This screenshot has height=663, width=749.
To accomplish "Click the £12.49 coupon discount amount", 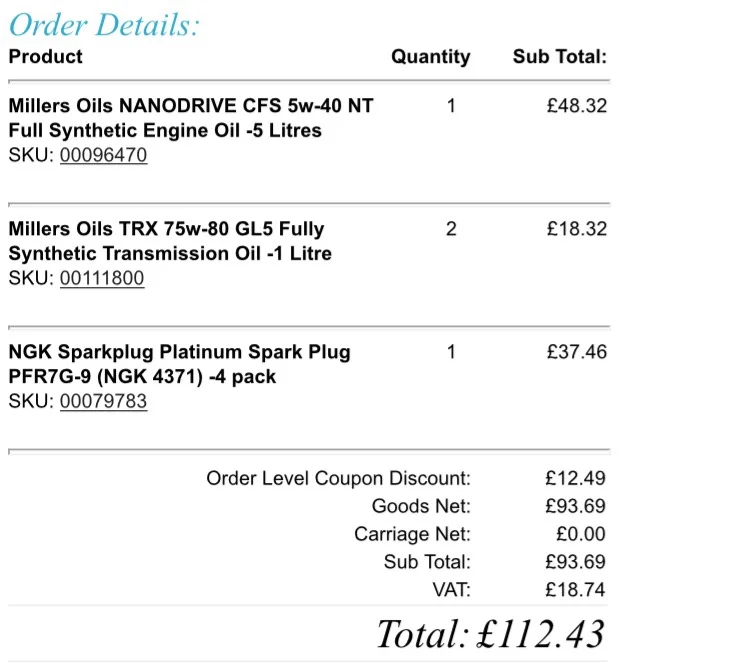I will click(x=575, y=478).
